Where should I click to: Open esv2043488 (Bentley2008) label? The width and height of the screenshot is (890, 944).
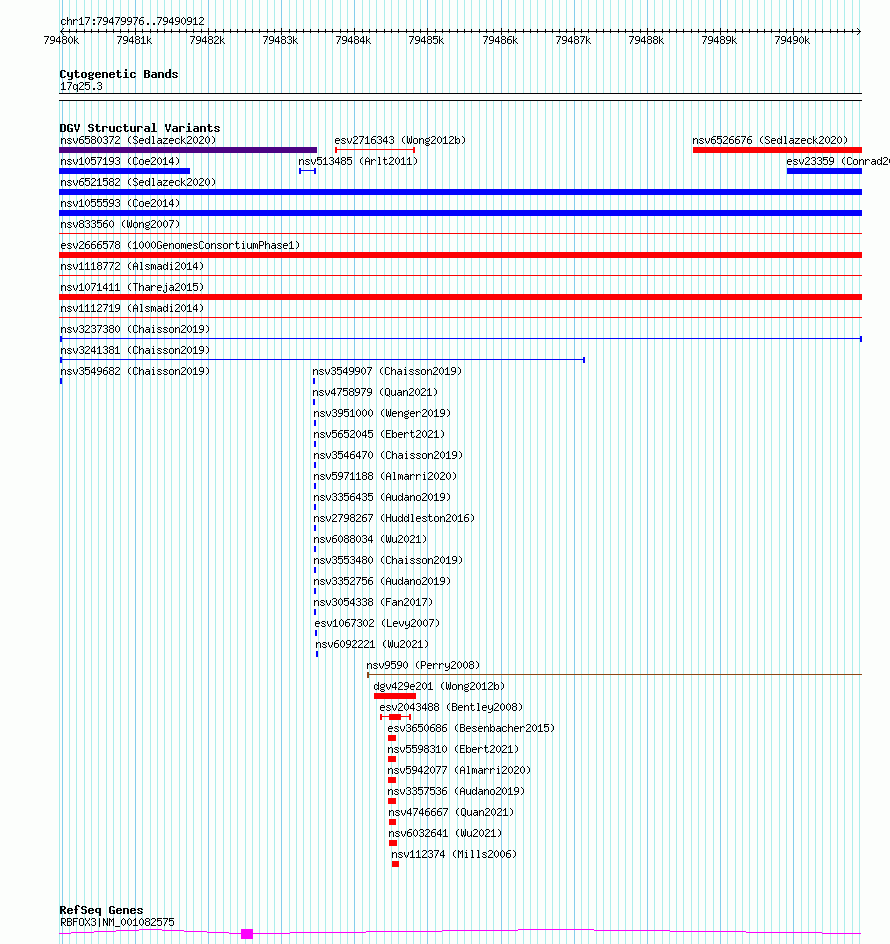point(451,707)
